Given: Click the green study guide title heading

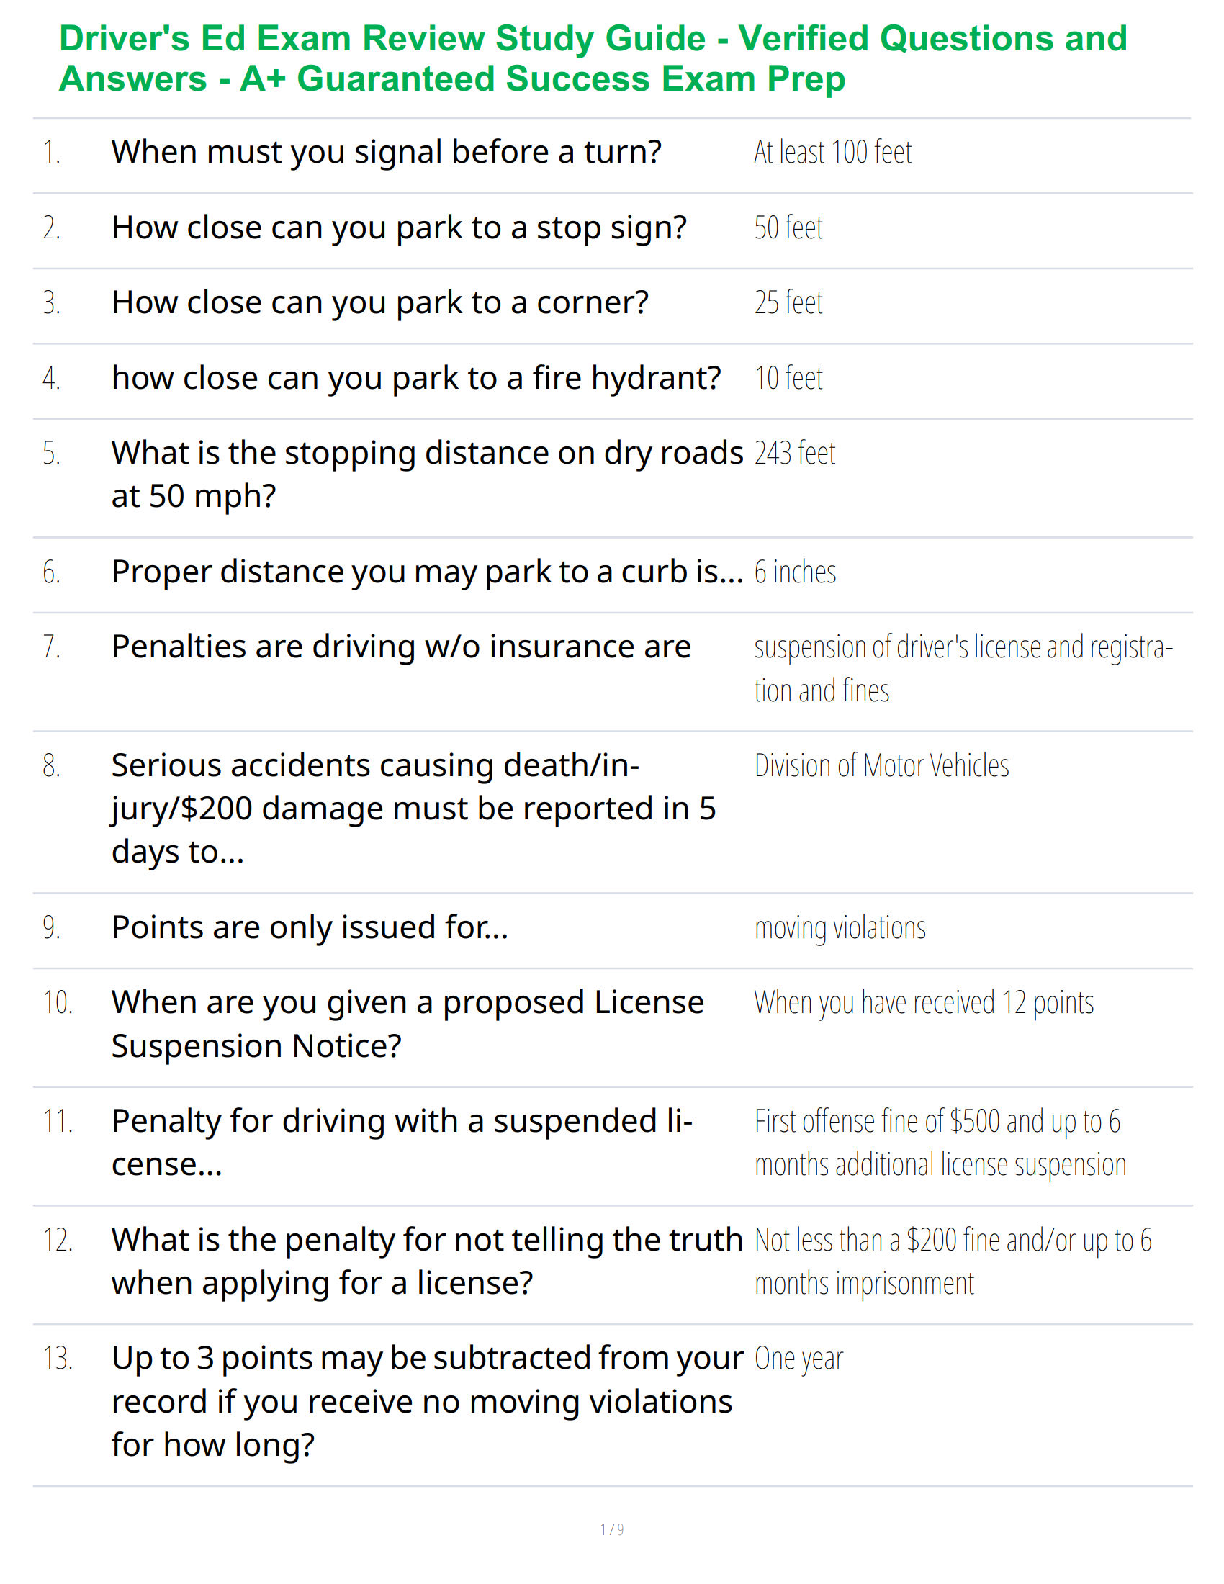Looking at the screenshot, I should click(x=593, y=58).
